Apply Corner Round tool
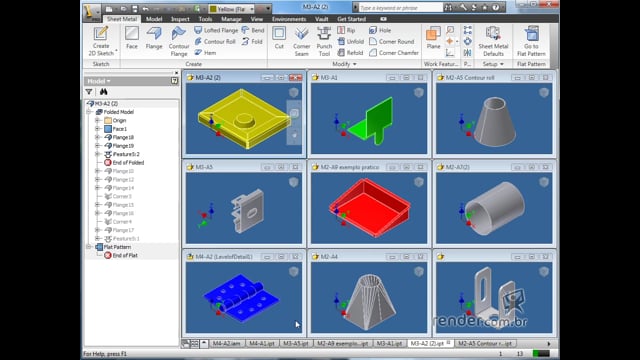 point(391,42)
